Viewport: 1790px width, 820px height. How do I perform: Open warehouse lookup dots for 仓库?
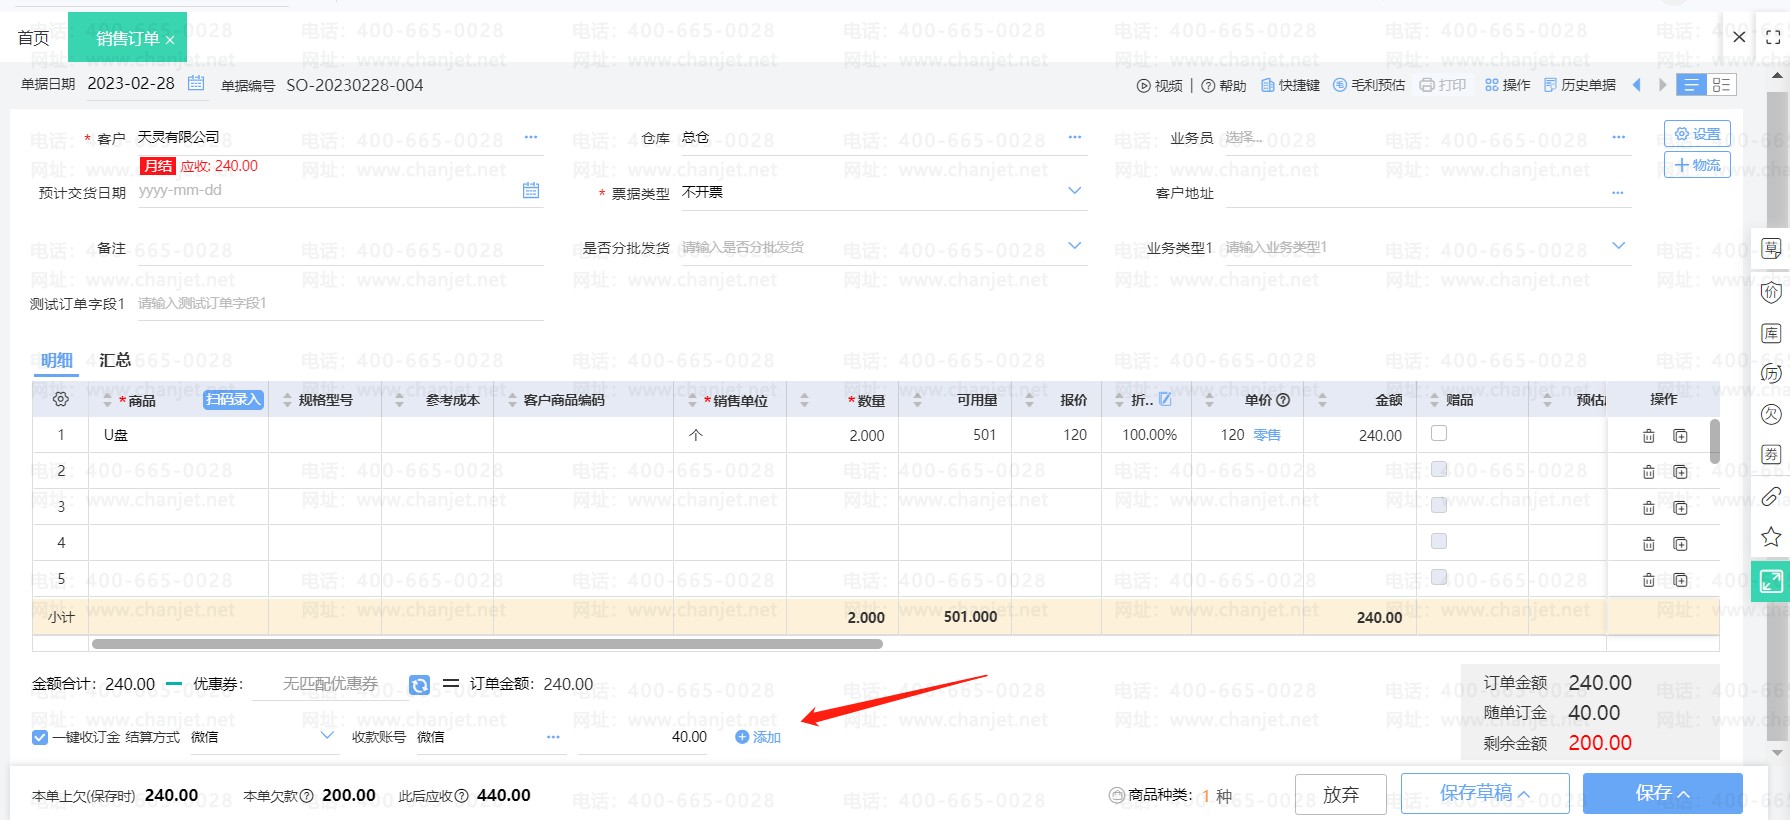(x=1075, y=137)
